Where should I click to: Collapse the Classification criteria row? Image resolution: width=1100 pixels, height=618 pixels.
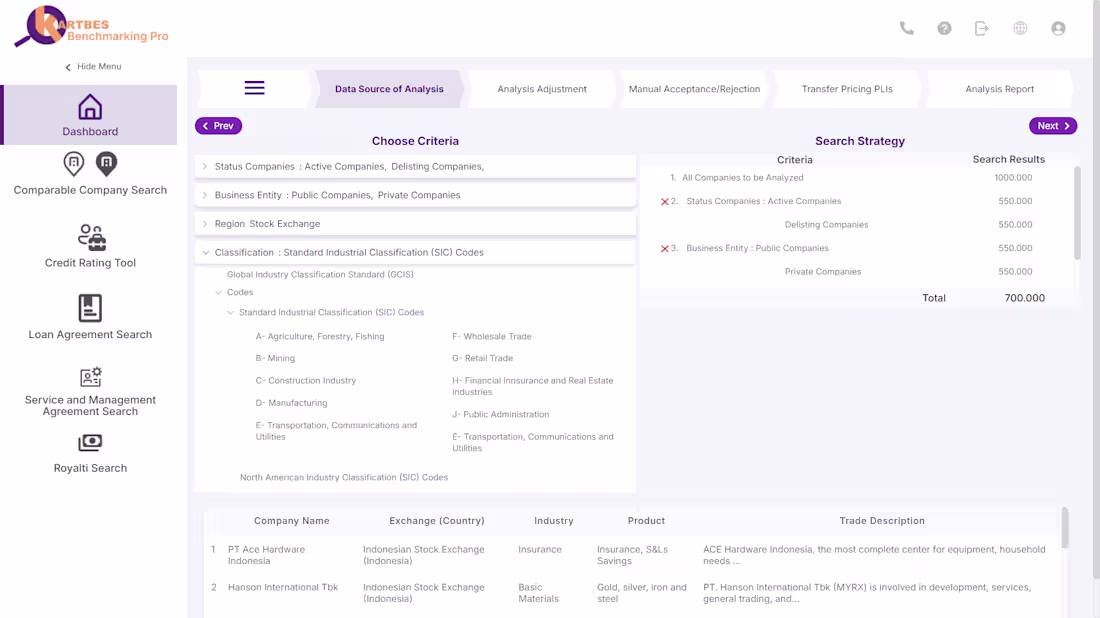(x=415, y=253)
